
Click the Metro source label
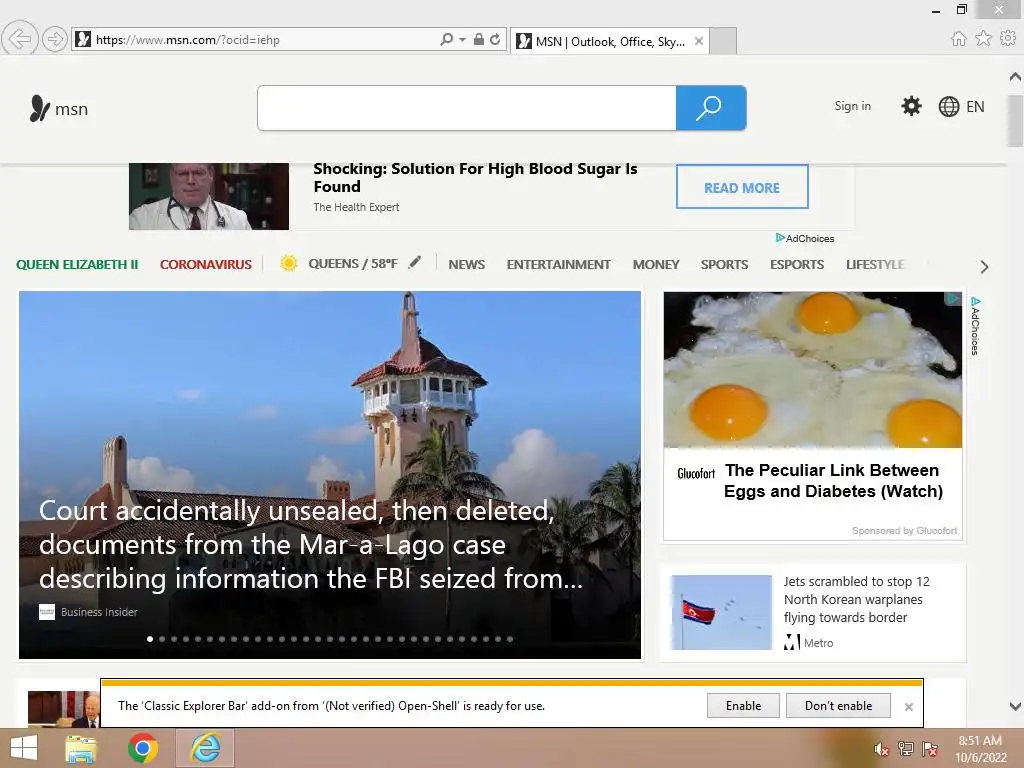tap(818, 643)
